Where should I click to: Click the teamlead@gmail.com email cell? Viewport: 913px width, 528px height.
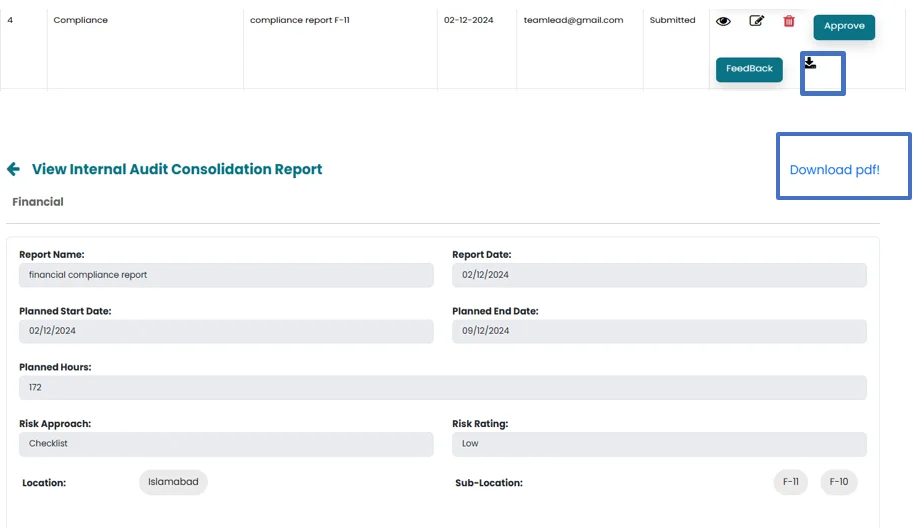pyautogui.click(x=573, y=20)
